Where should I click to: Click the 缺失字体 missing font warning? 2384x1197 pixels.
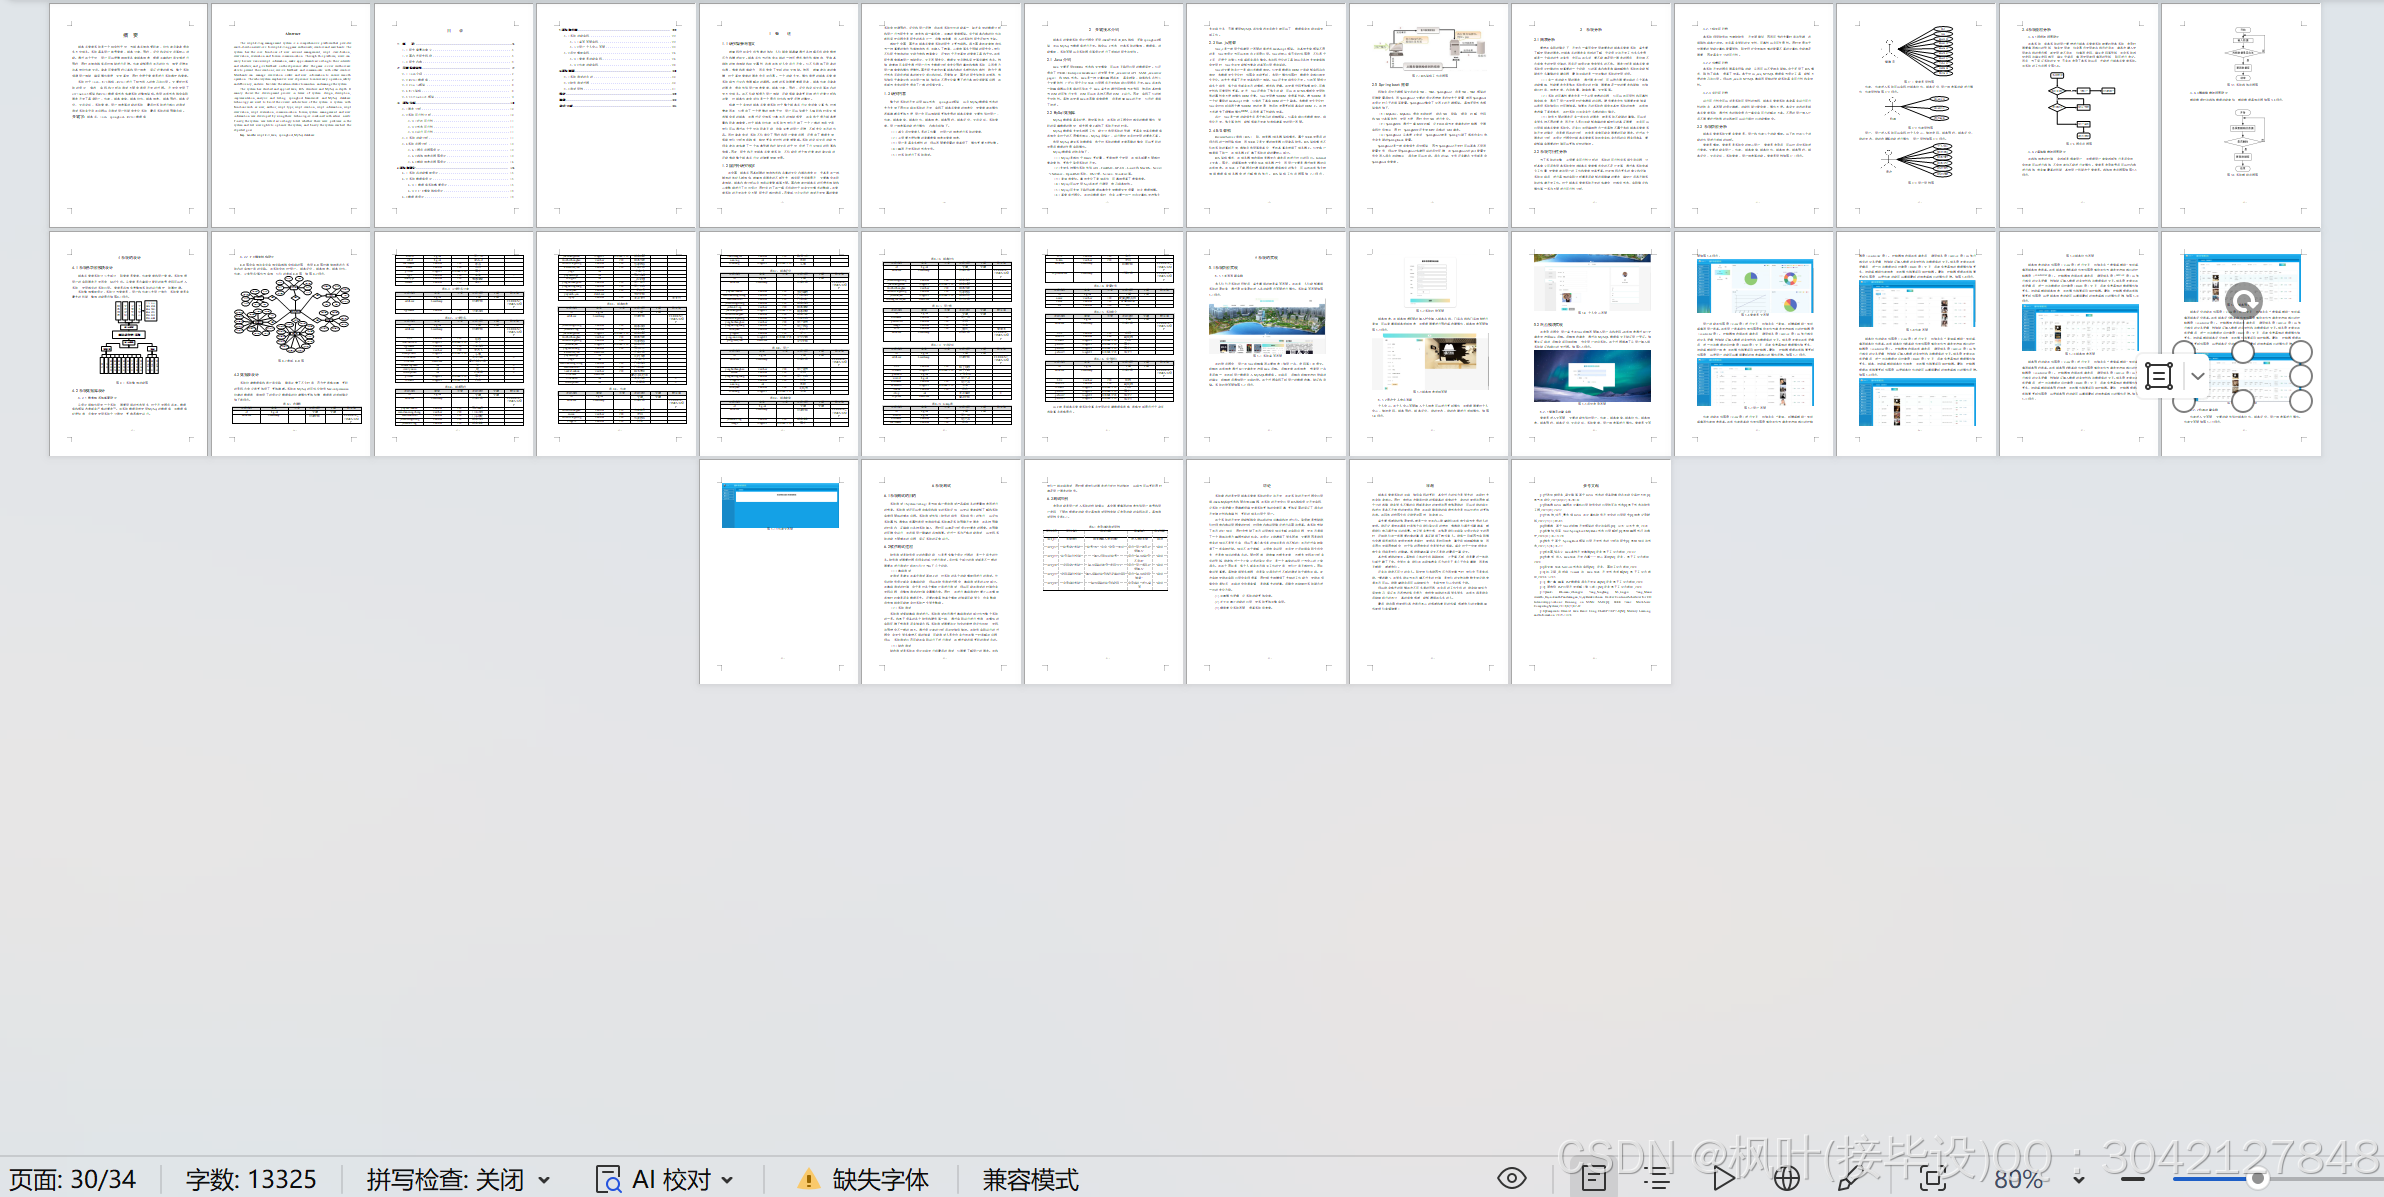pos(865,1180)
